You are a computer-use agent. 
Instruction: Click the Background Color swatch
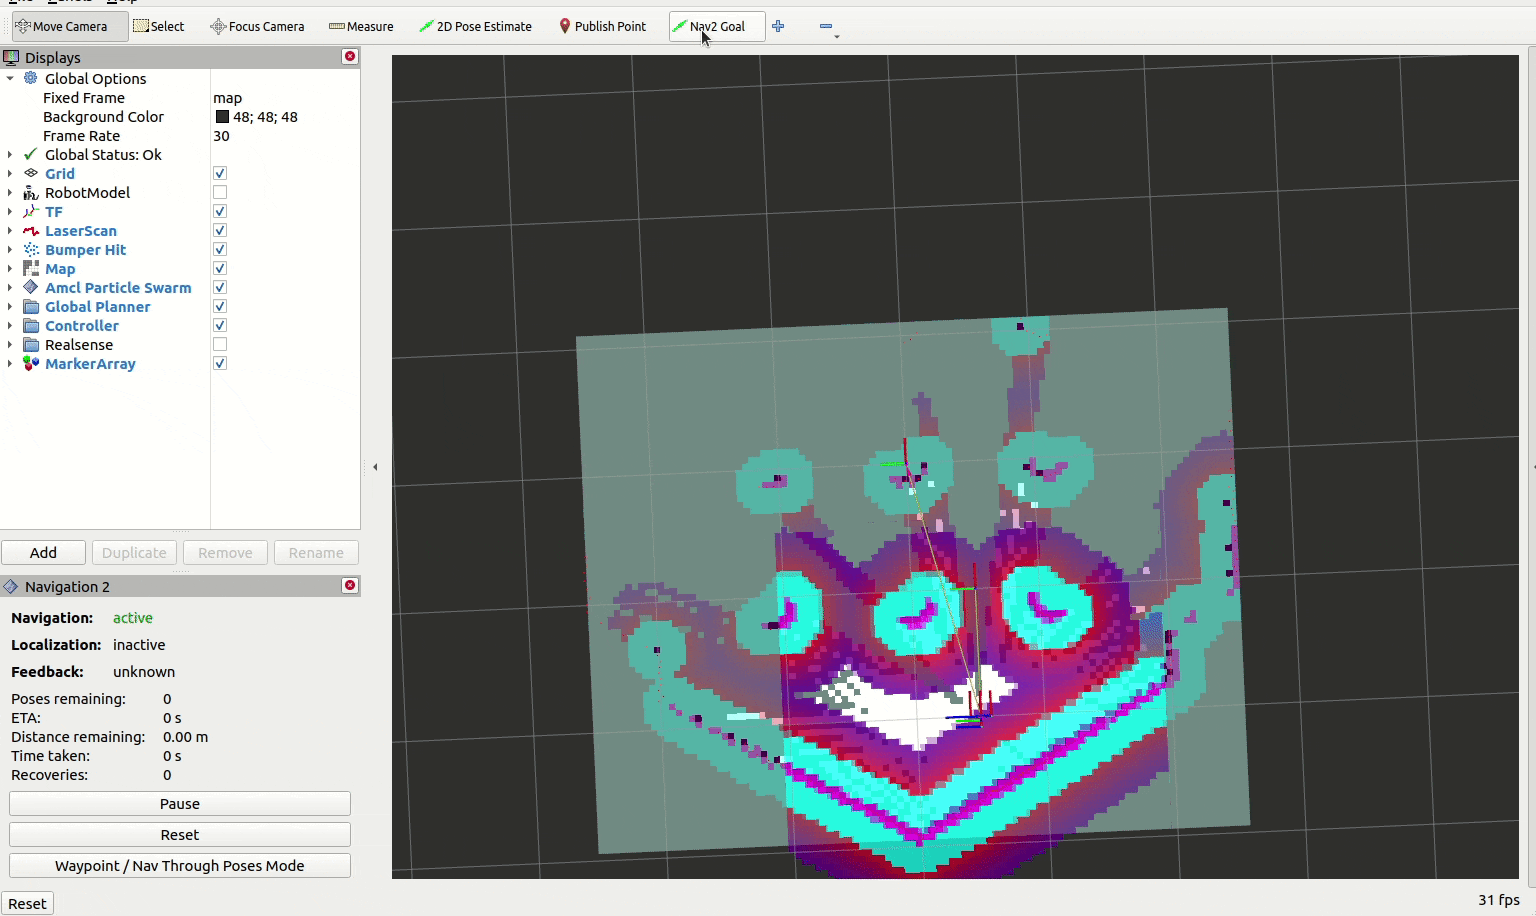tap(222, 117)
